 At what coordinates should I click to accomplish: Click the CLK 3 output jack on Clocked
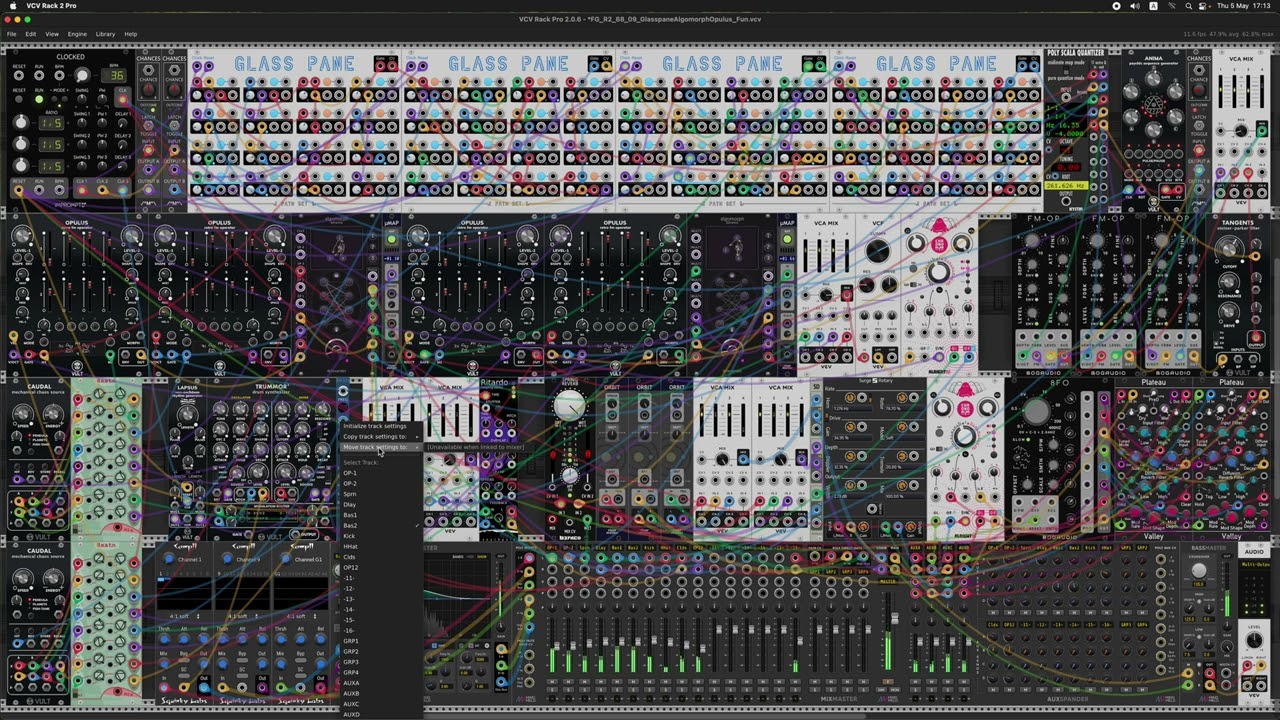pos(123,188)
